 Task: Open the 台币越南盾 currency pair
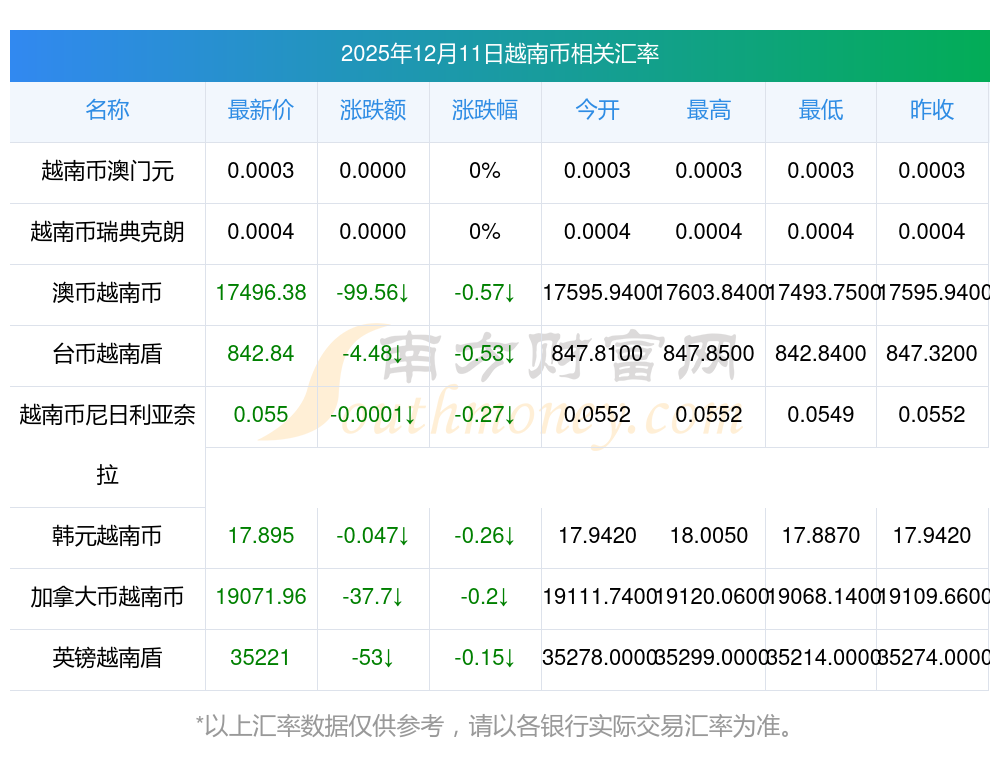point(107,354)
